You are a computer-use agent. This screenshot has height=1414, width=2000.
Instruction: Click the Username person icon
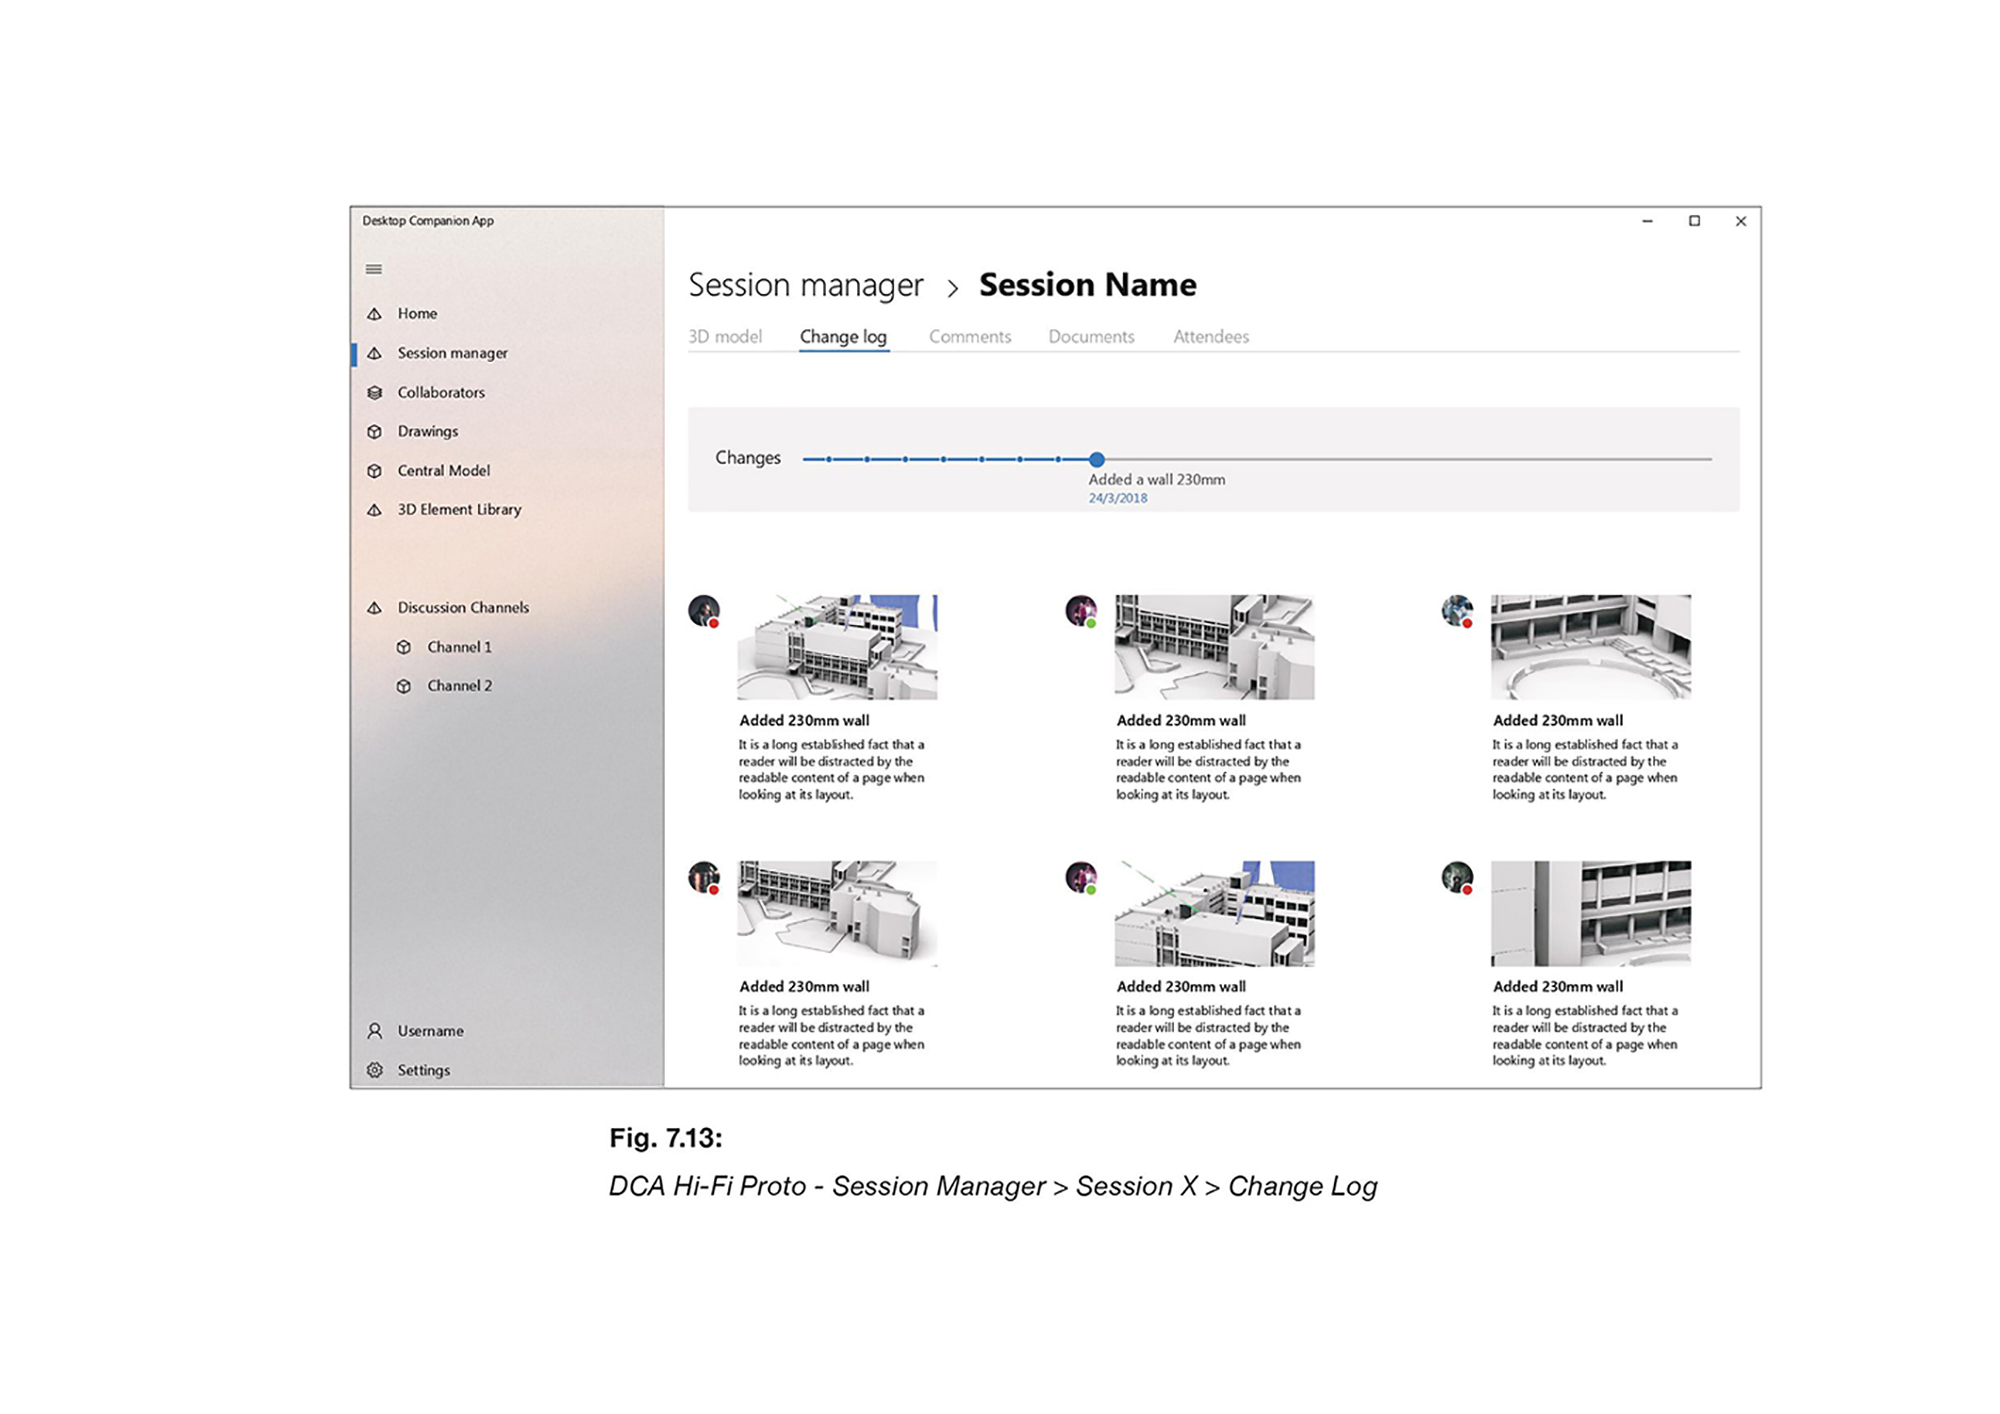[375, 1031]
